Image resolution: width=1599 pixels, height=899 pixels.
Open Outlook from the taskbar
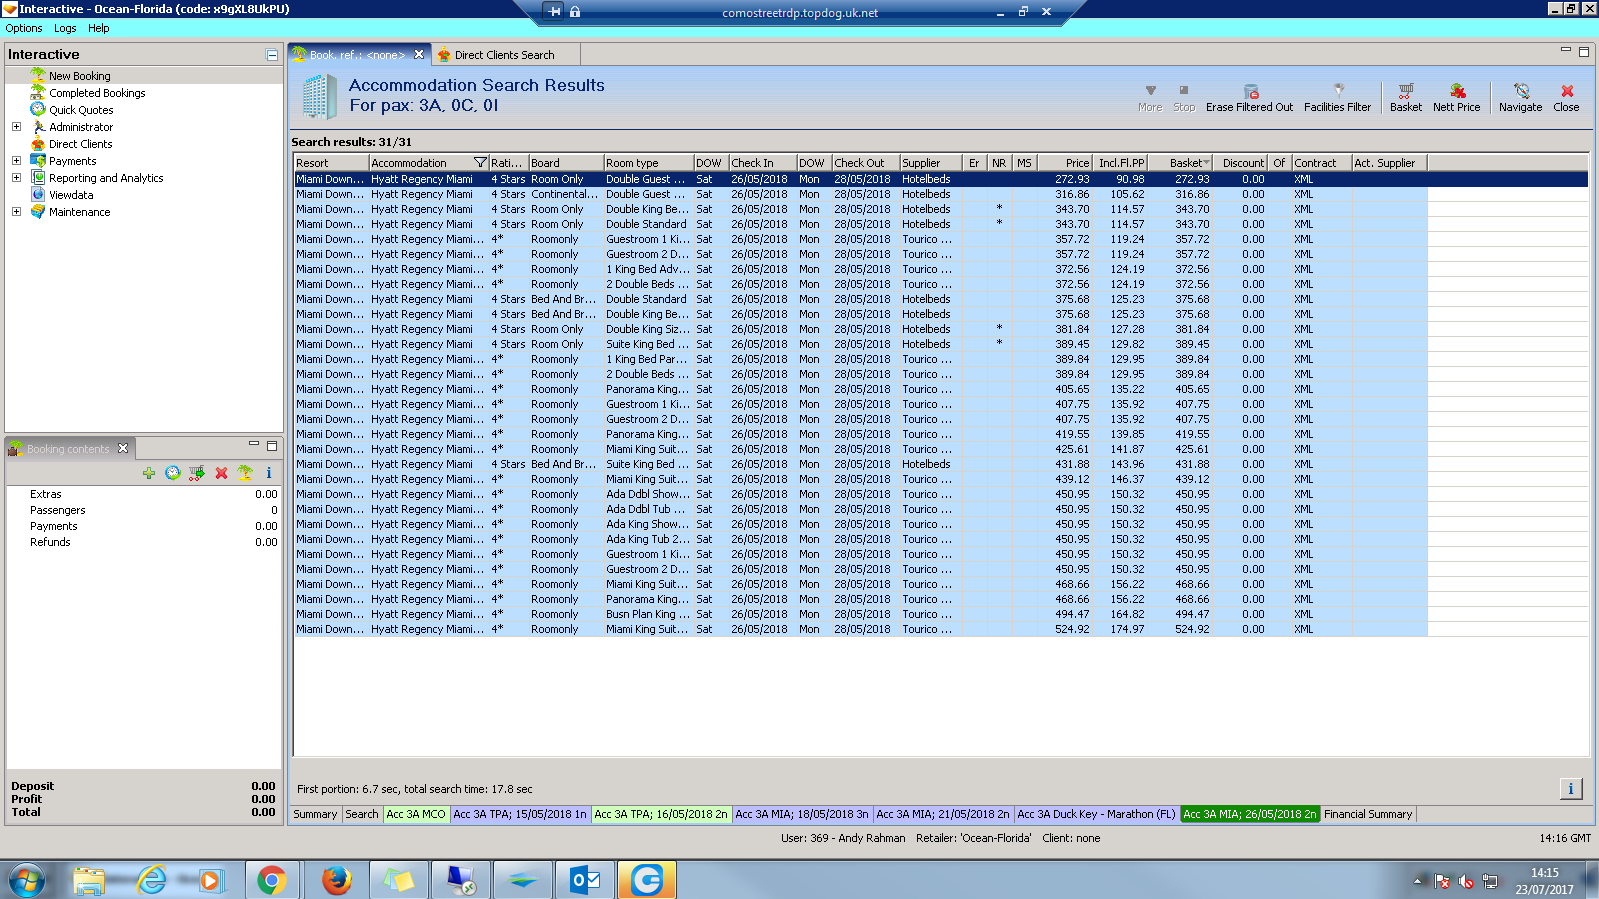point(585,880)
